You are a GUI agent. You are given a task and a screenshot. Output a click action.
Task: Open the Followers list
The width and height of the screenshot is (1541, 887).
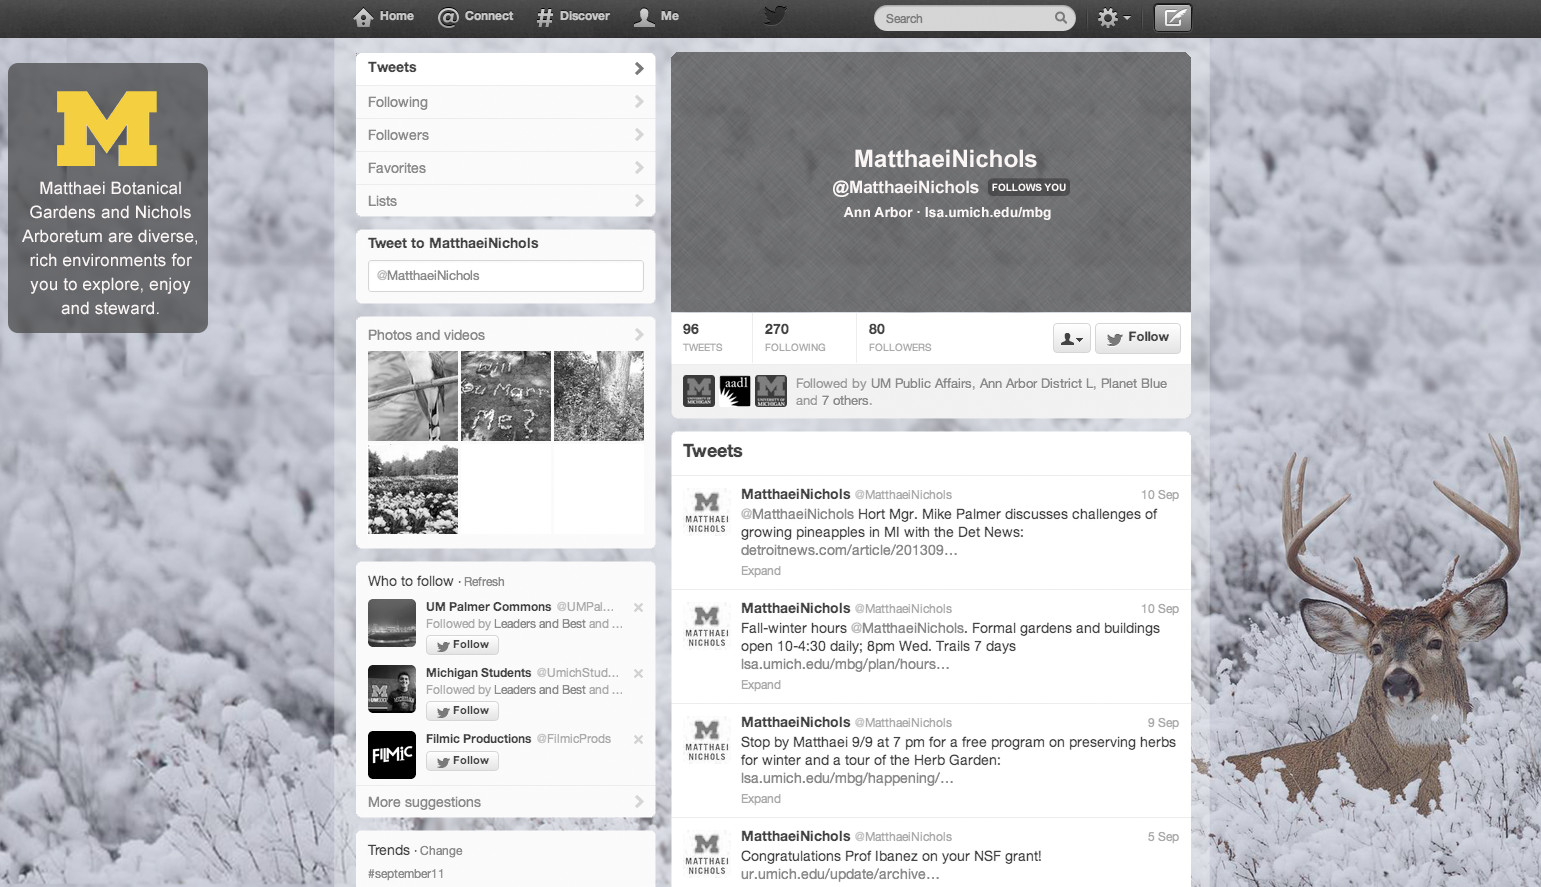[x=505, y=135]
